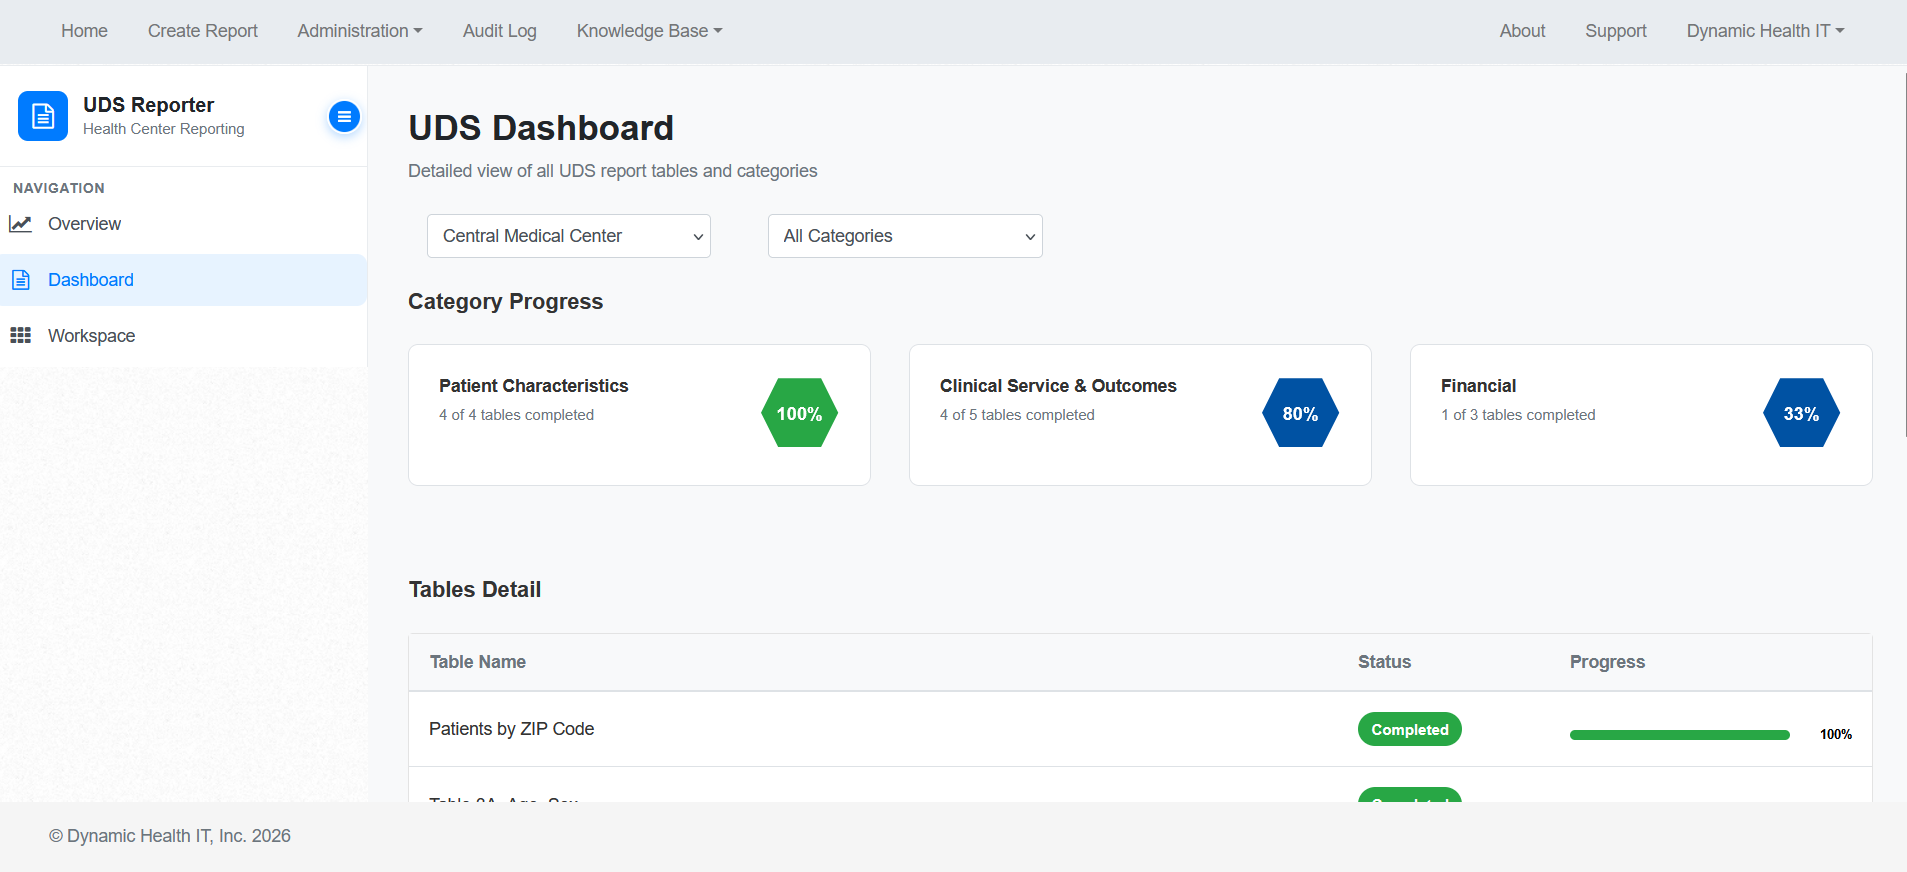
Task: Open the Dynamic Health IT user menu
Action: click(1765, 31)
